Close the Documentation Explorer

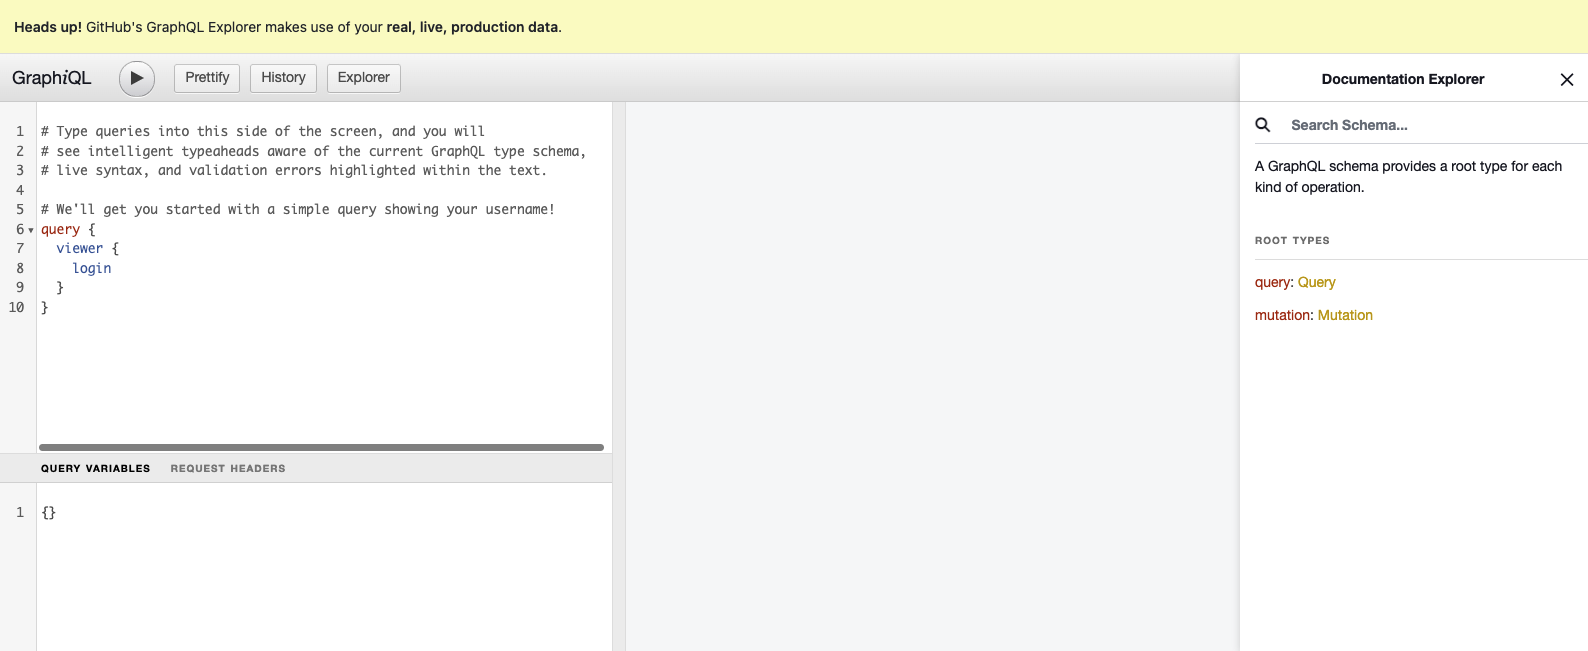pyautogui.click(x=1566, y=80)
